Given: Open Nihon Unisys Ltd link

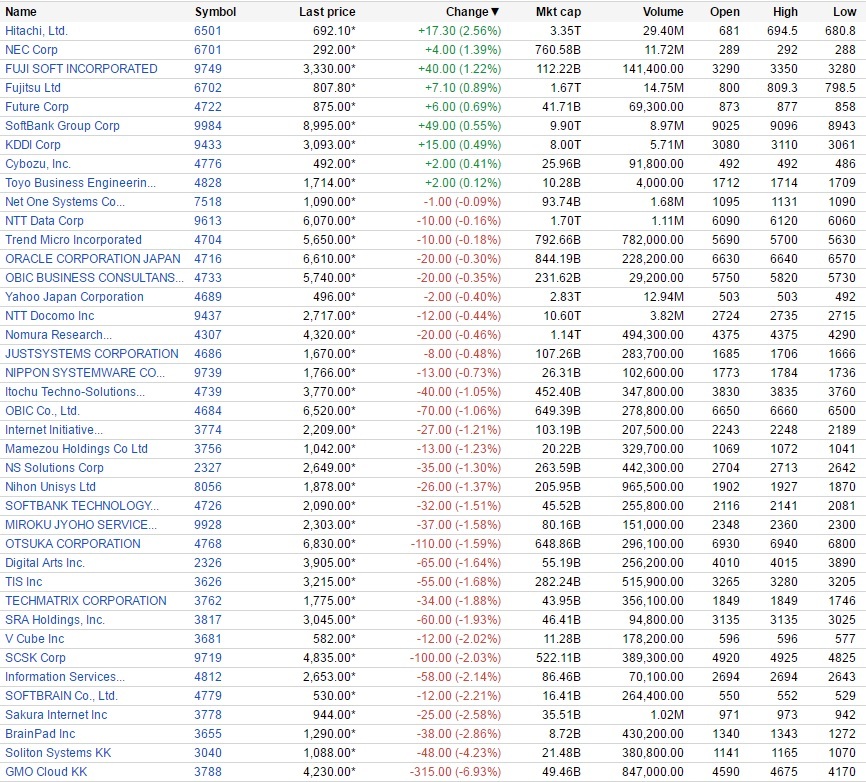Looking at the screenshot, I should tap(50, 487).
